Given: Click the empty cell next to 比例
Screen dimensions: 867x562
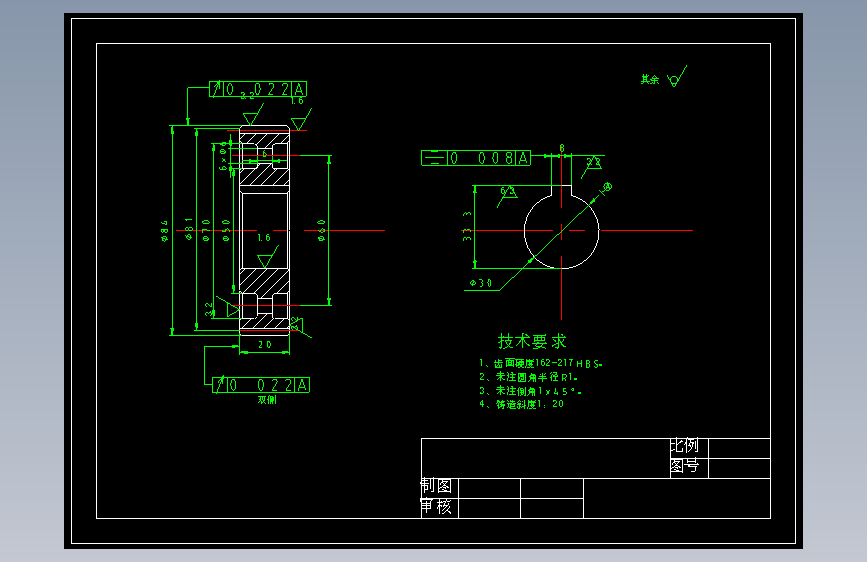Looking at the screenshot, I should (739, 449).
